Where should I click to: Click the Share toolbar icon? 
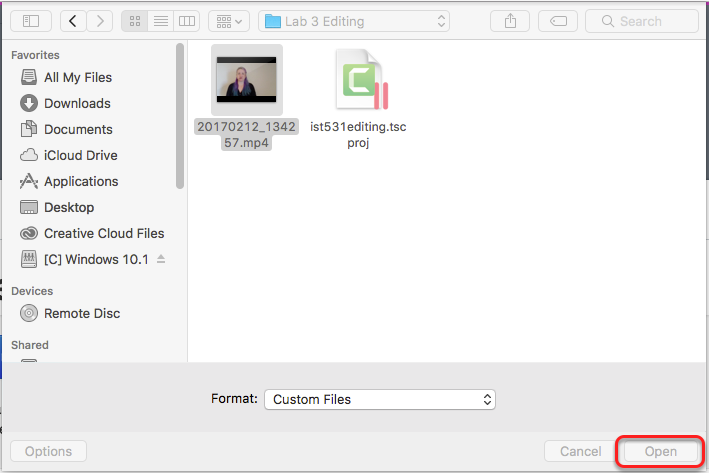511,20
